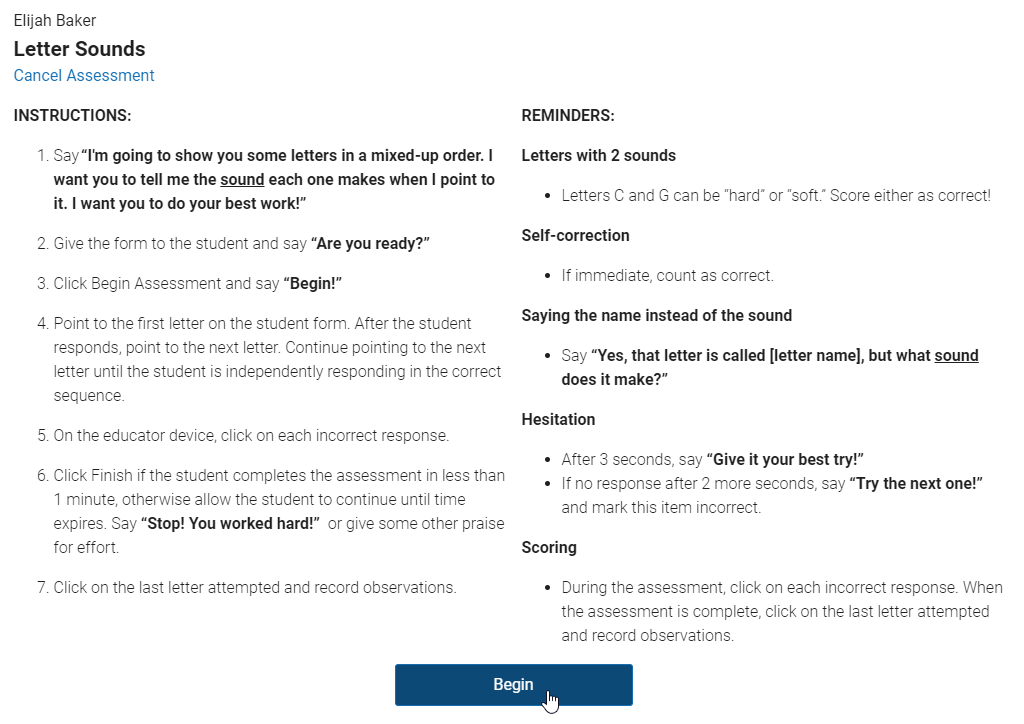Click the student name Elijah Baker
This screenshot has height=724, width=1024.
point(55,21)
